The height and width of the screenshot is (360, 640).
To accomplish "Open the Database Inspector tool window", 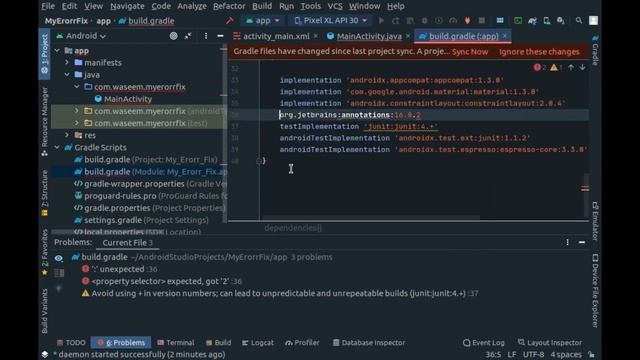I will [369, 342].
